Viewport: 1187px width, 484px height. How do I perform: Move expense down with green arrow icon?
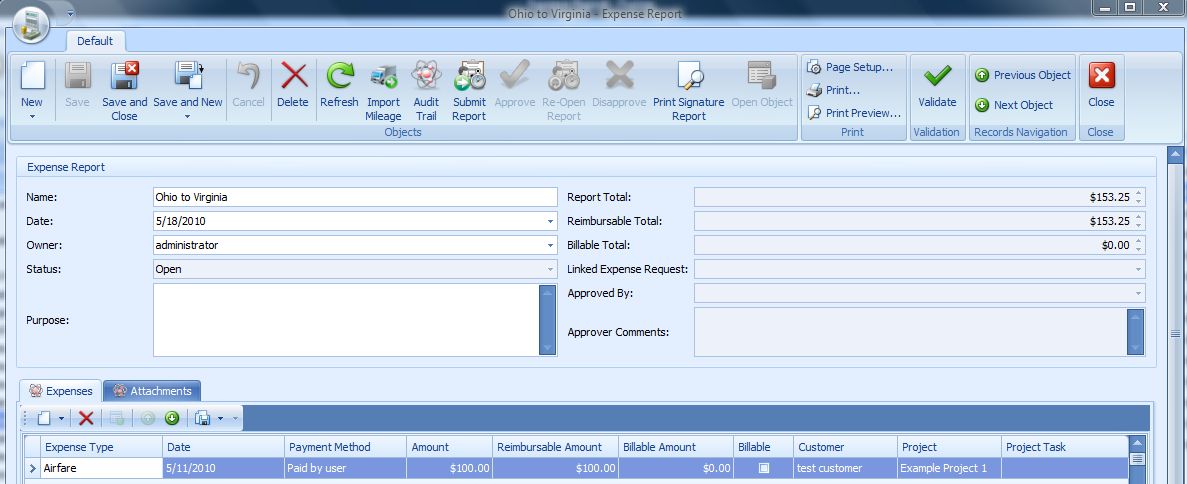pos(172,418)
